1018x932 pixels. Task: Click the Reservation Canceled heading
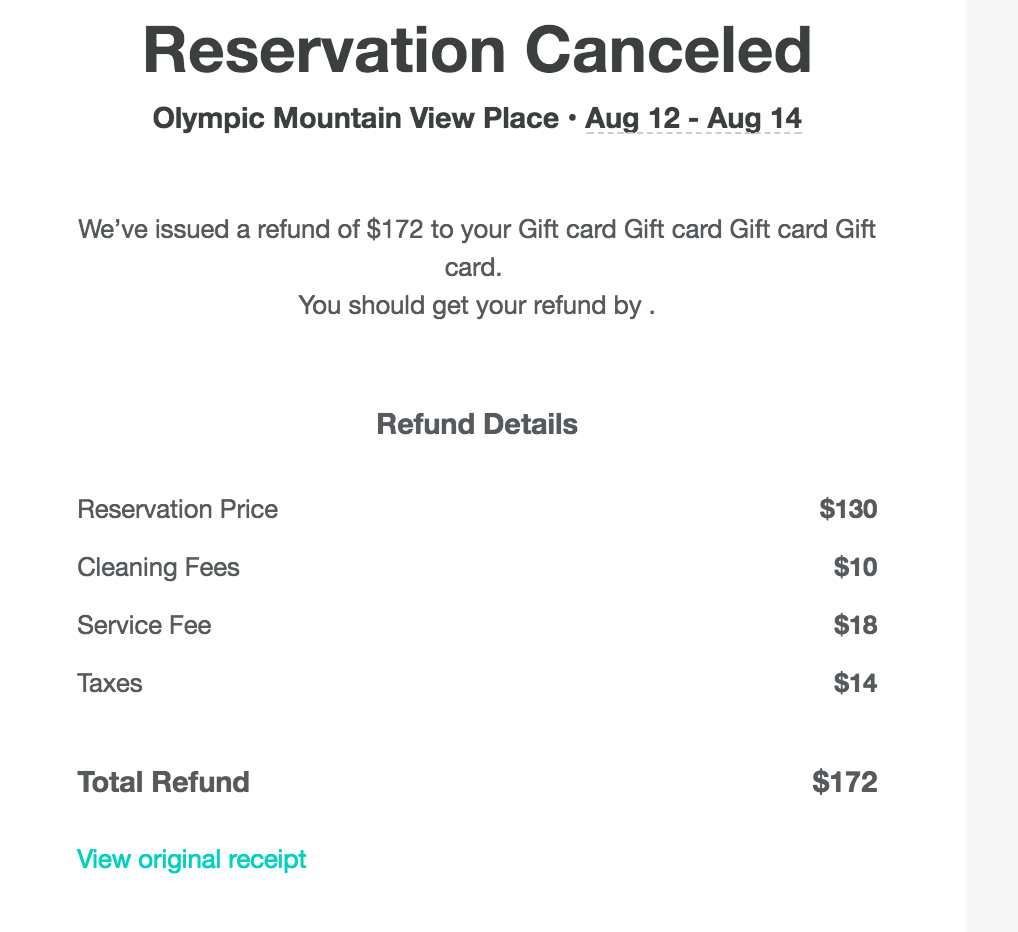[477, 50]
